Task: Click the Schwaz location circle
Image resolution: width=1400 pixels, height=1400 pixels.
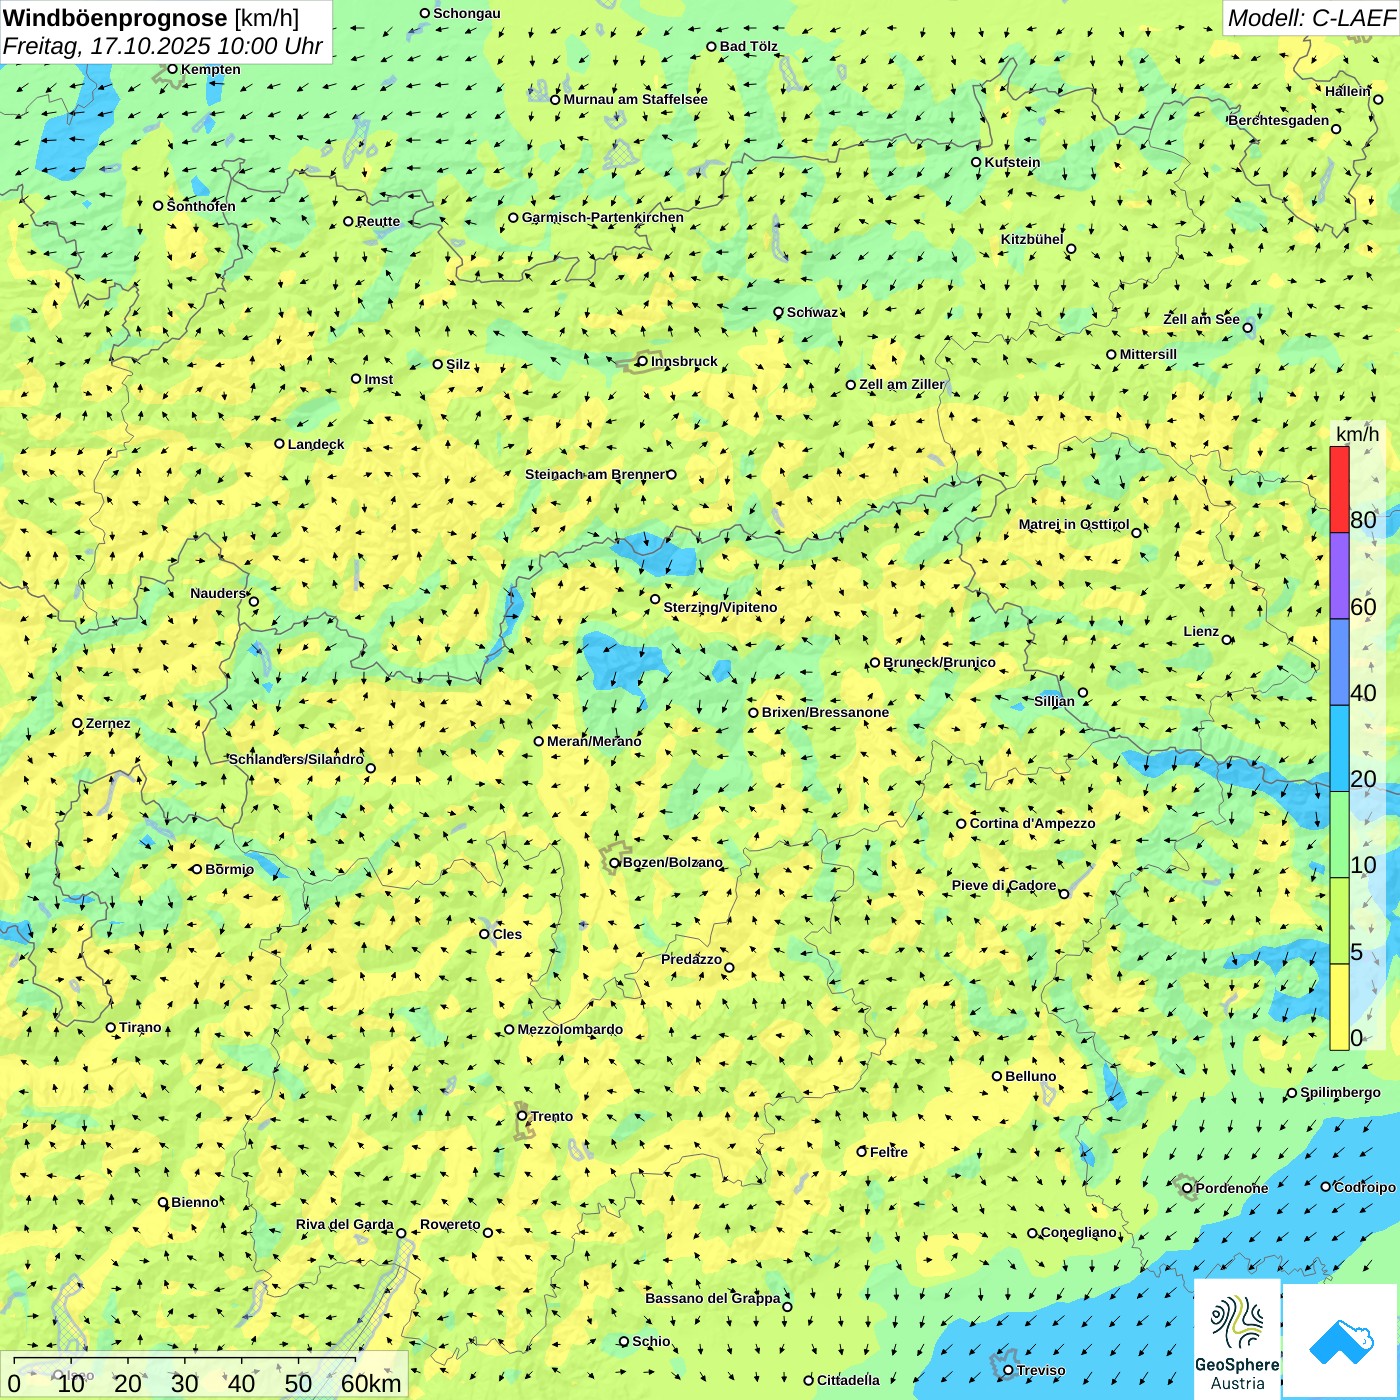Action: click(778, 312)
